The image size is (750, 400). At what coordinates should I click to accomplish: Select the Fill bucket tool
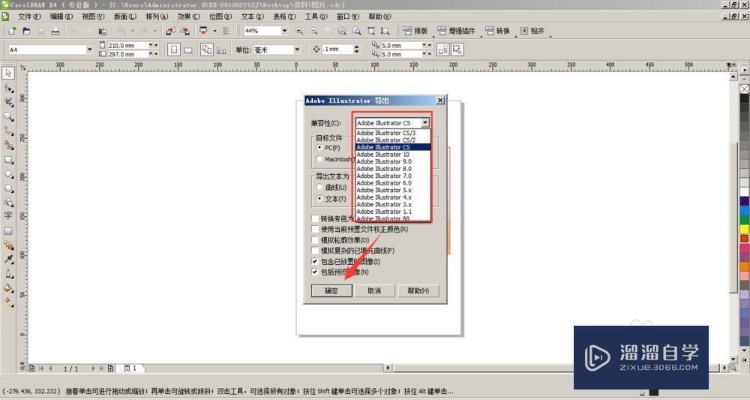(8, 288)
